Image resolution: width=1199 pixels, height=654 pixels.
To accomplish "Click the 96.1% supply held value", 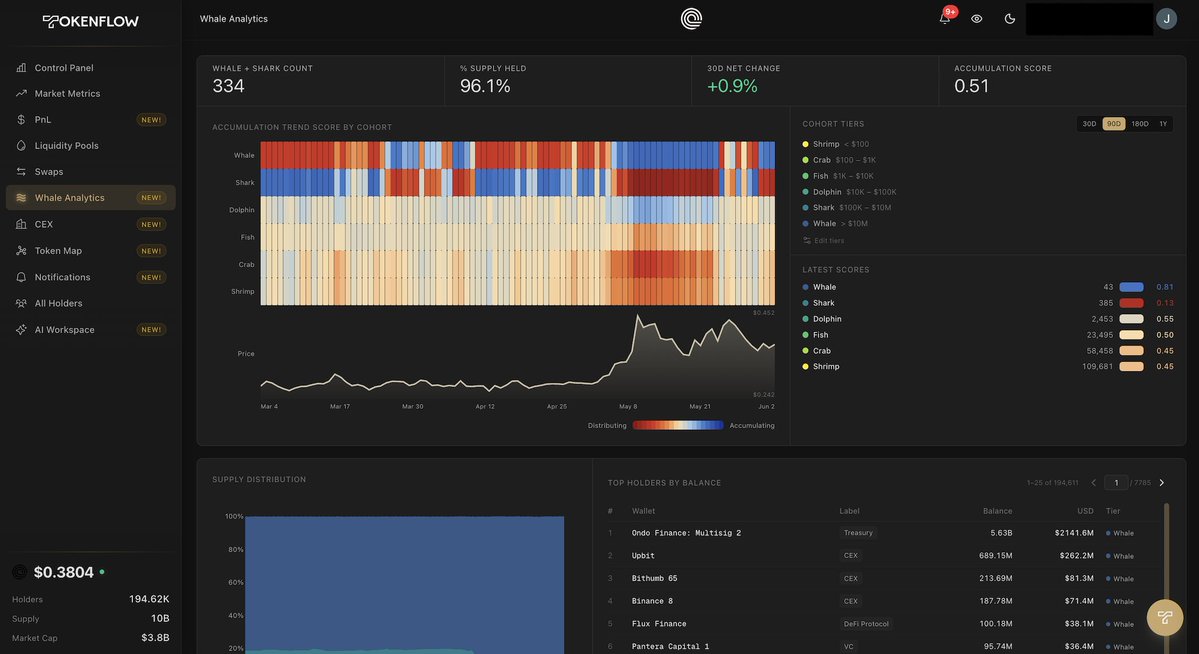I will coord(485,86).
